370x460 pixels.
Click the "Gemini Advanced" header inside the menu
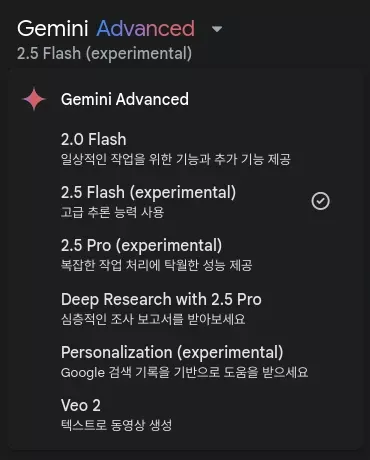coord(125,99)
